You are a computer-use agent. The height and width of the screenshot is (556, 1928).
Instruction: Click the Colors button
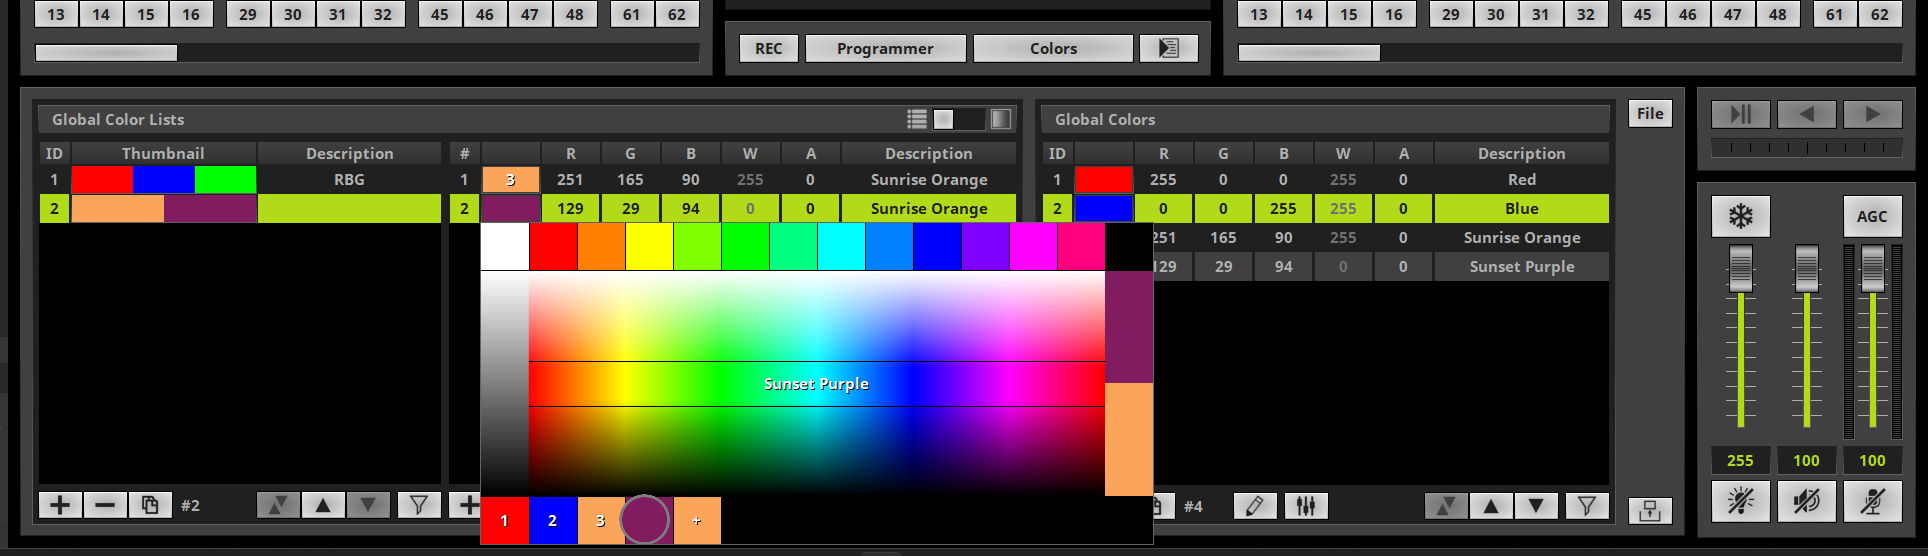[1053, 48]
